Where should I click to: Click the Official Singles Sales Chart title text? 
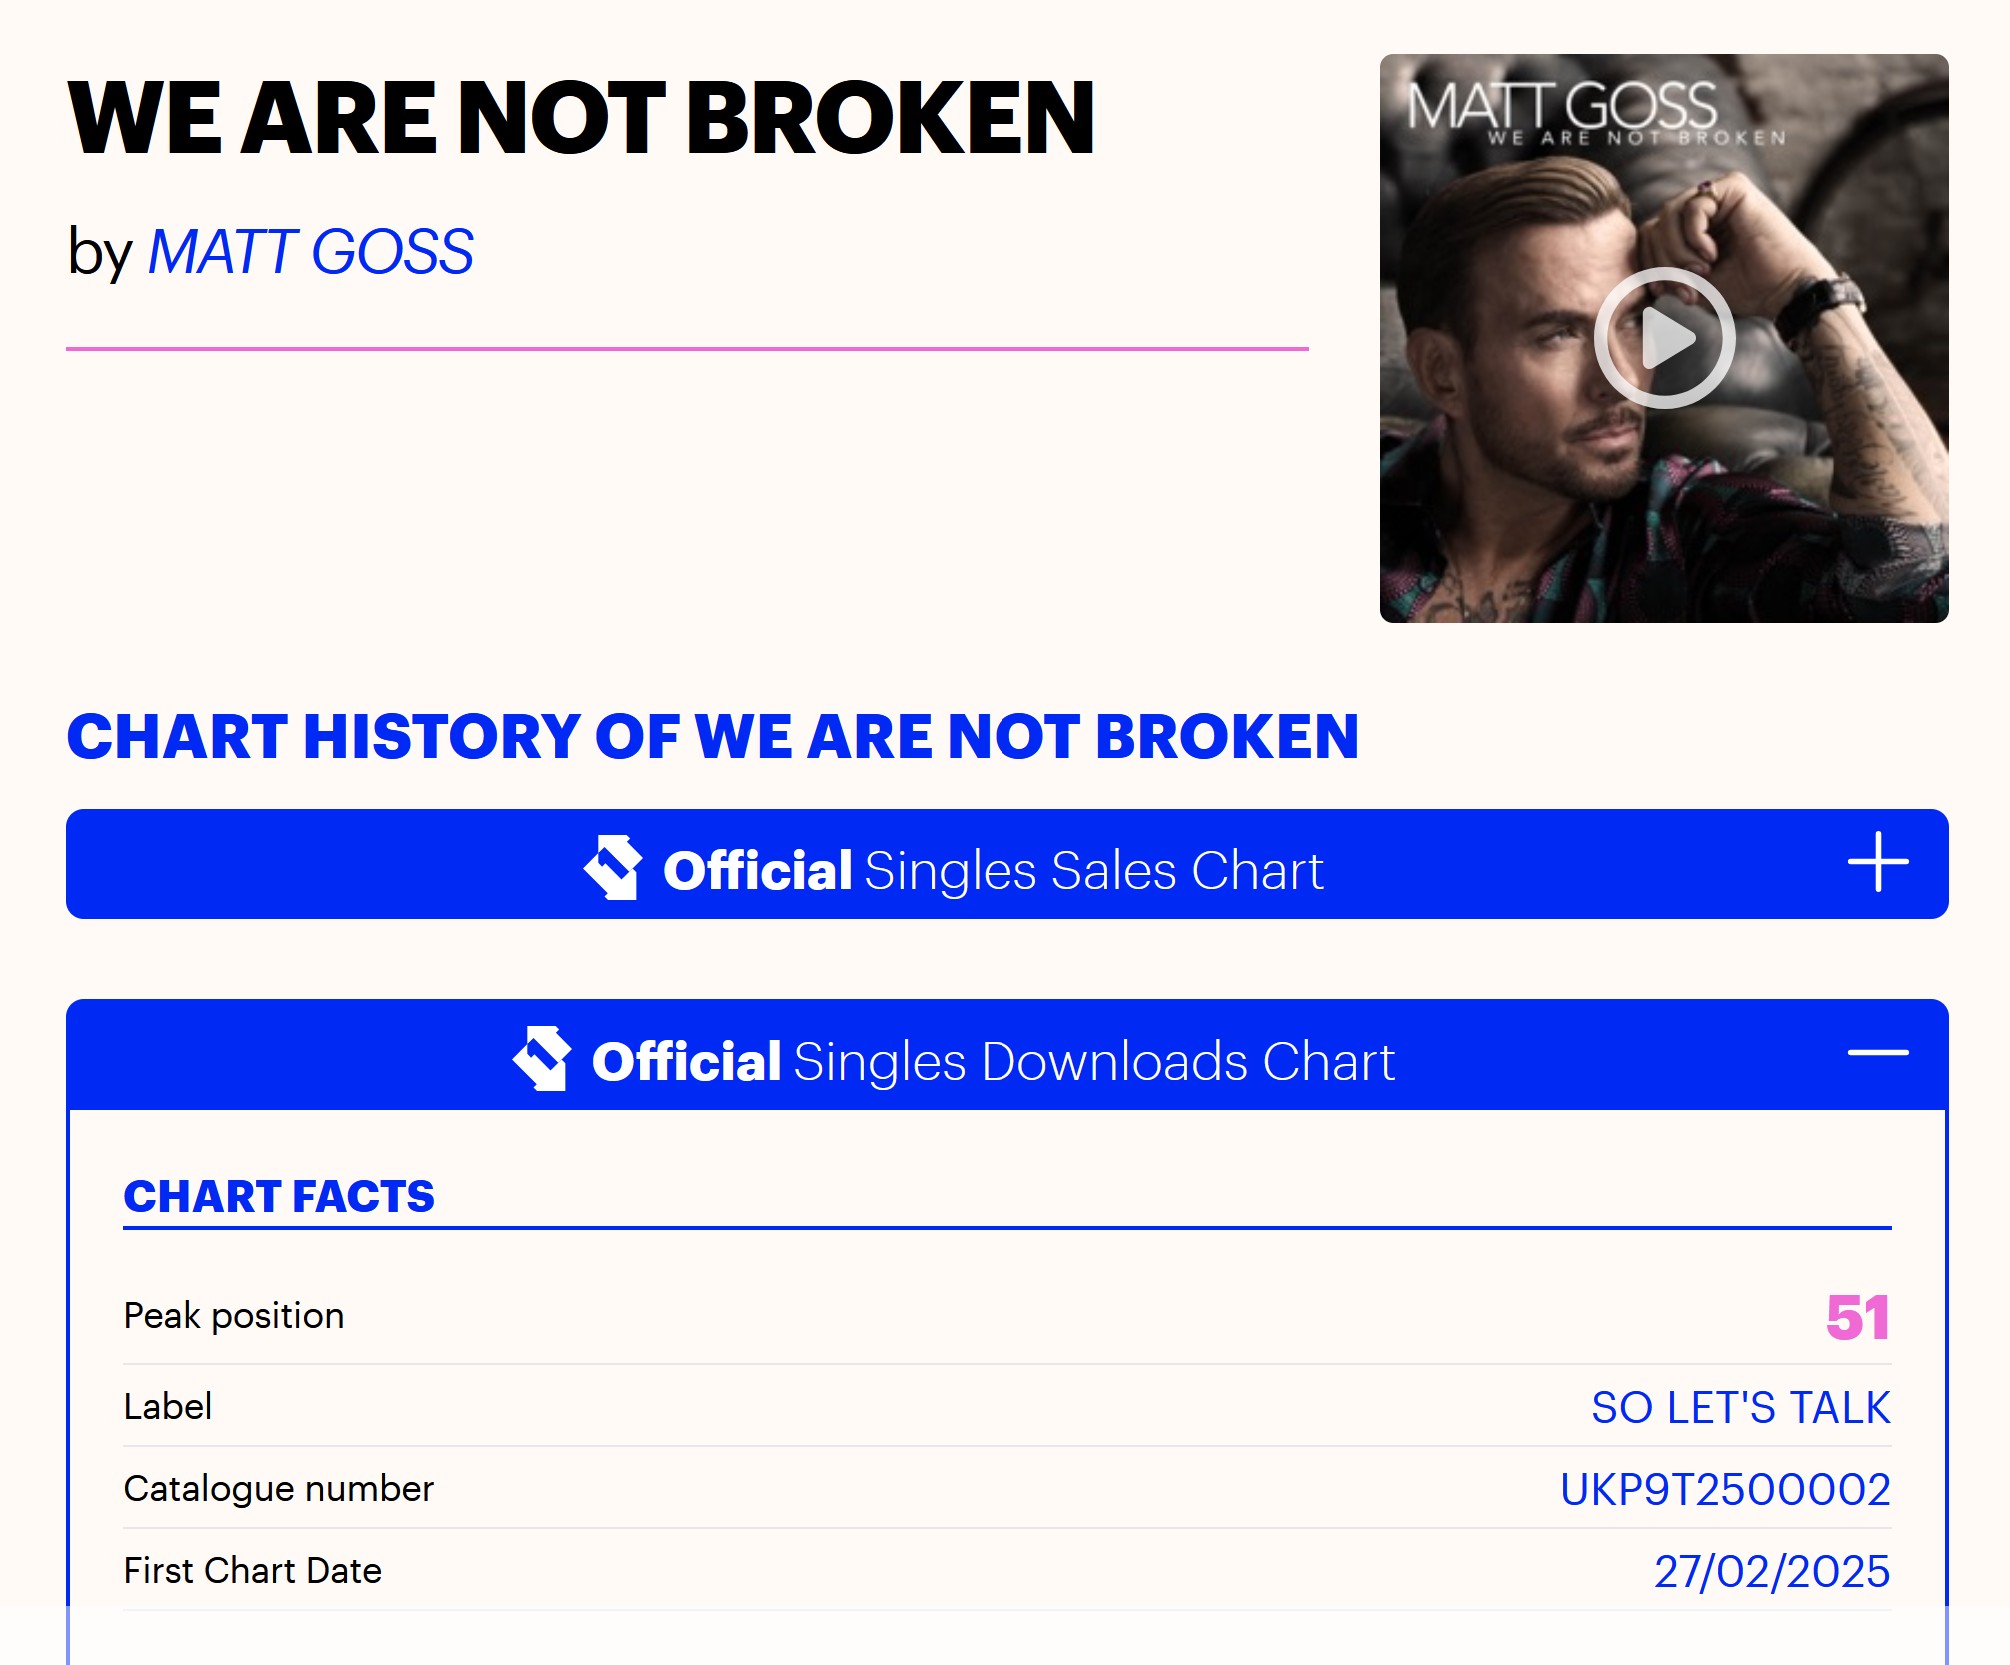(x=993, y=870)
